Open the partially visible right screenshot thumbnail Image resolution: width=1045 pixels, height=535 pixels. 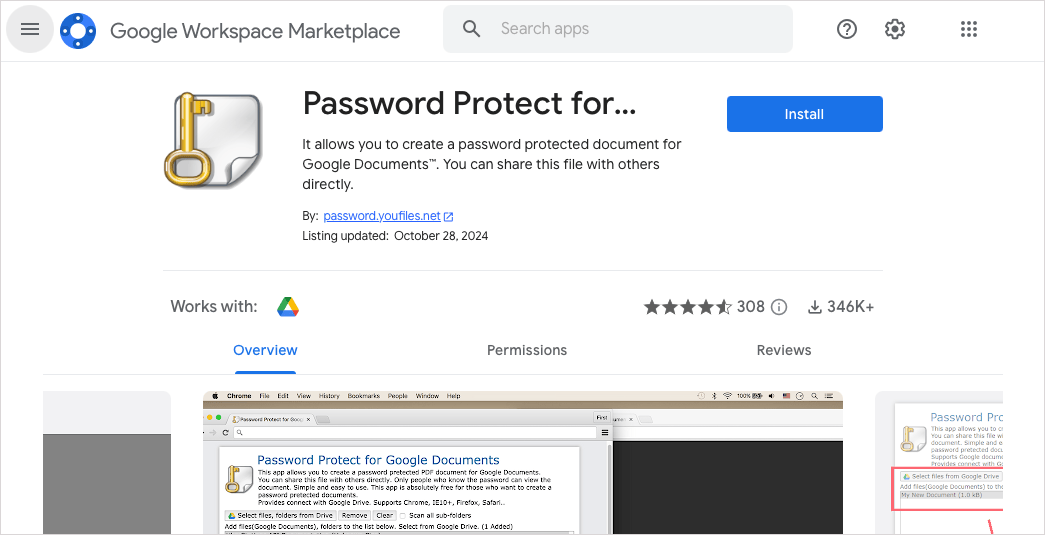939,462
